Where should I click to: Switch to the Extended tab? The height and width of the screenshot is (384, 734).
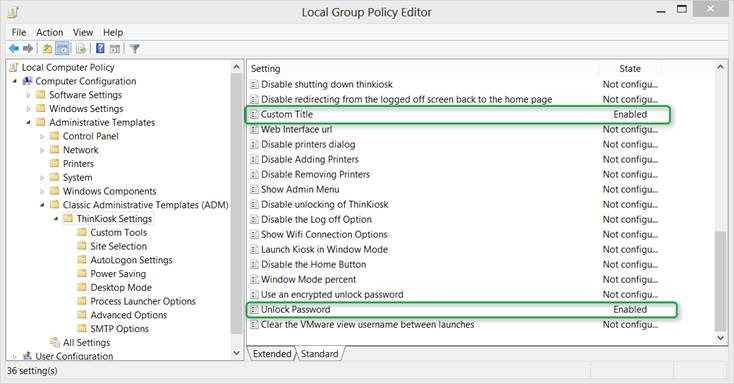coord(272,354)
